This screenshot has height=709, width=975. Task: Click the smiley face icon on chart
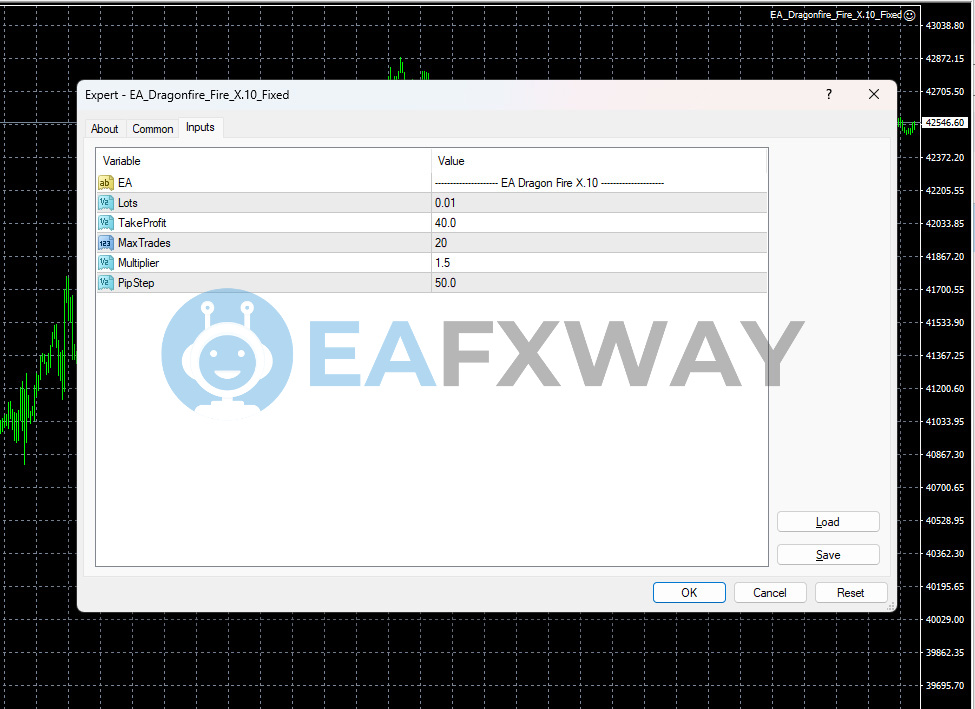909,15
